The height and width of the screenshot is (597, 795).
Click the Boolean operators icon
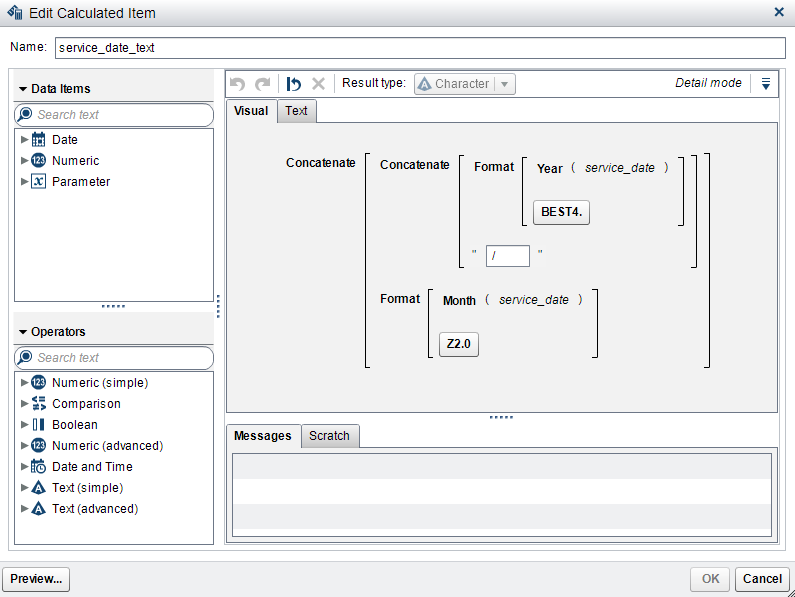coord(39,425)
